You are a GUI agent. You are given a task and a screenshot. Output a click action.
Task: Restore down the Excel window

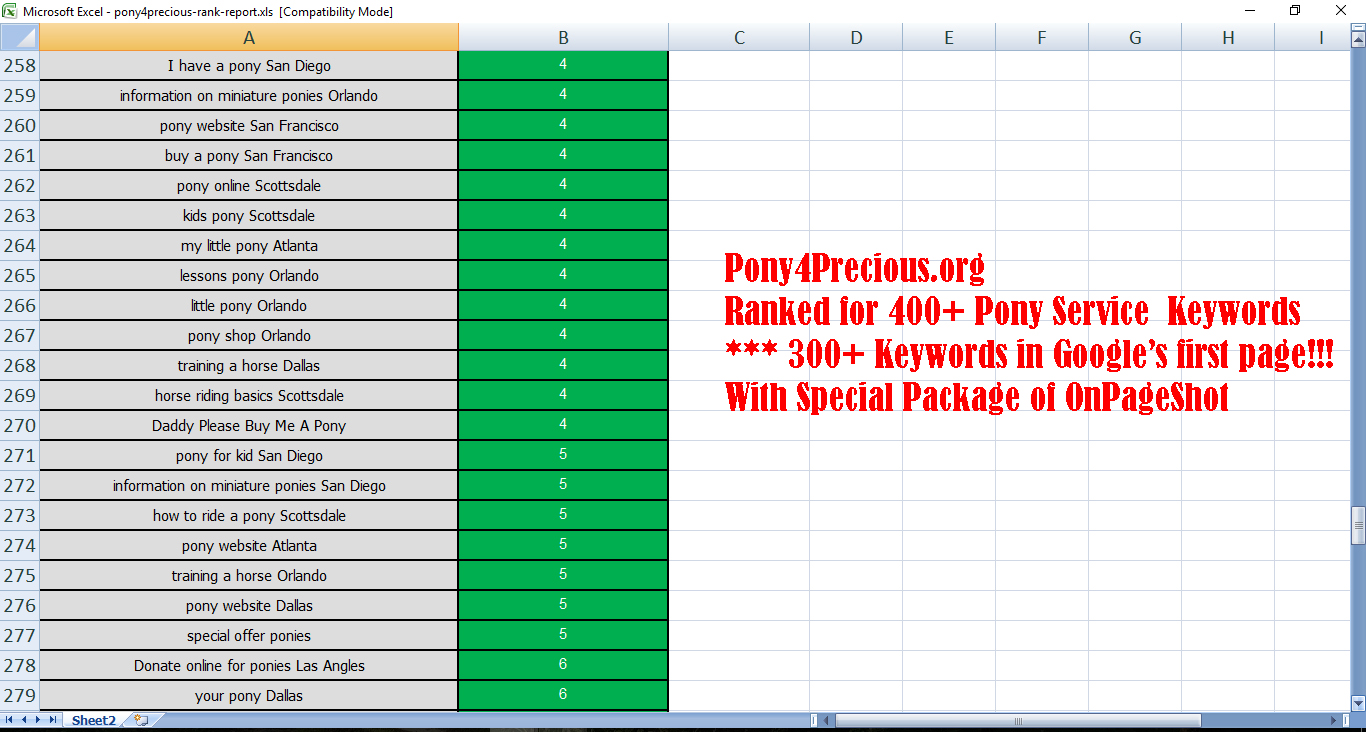1295,11
